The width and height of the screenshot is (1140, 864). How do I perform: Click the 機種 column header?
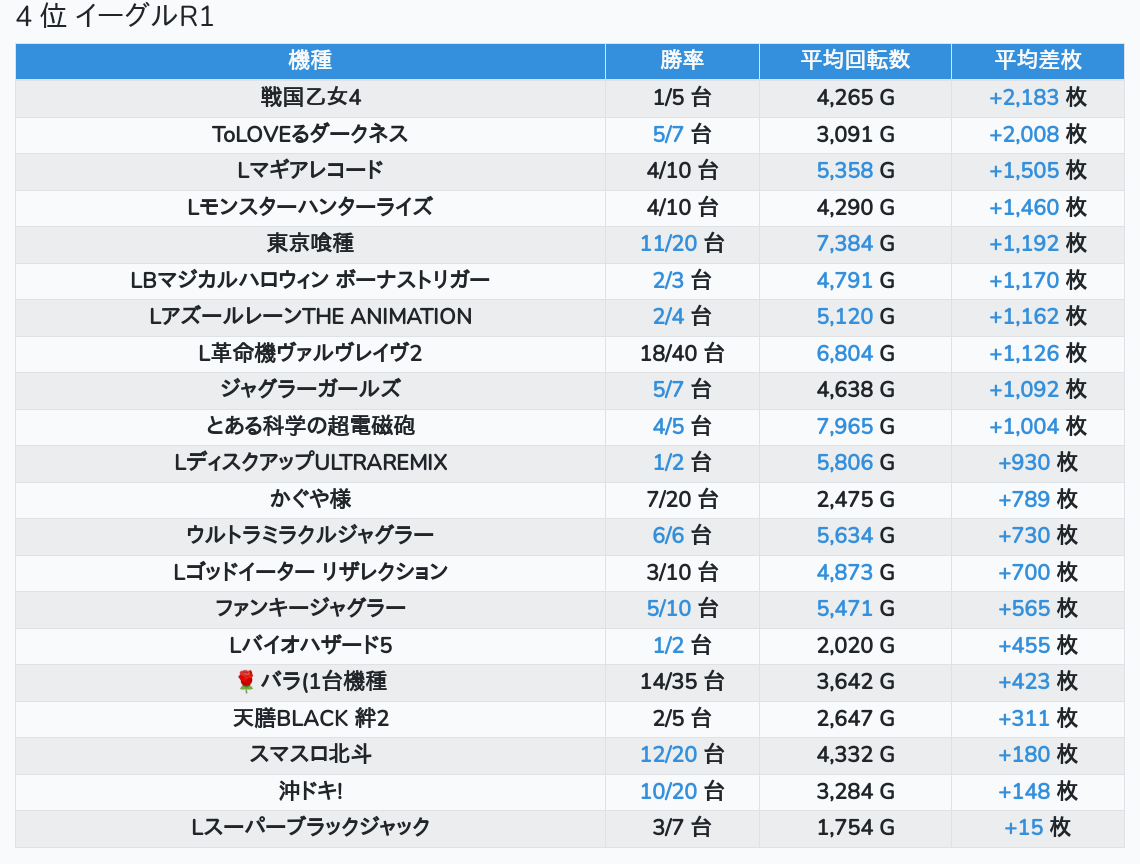(x=310, y=60)
